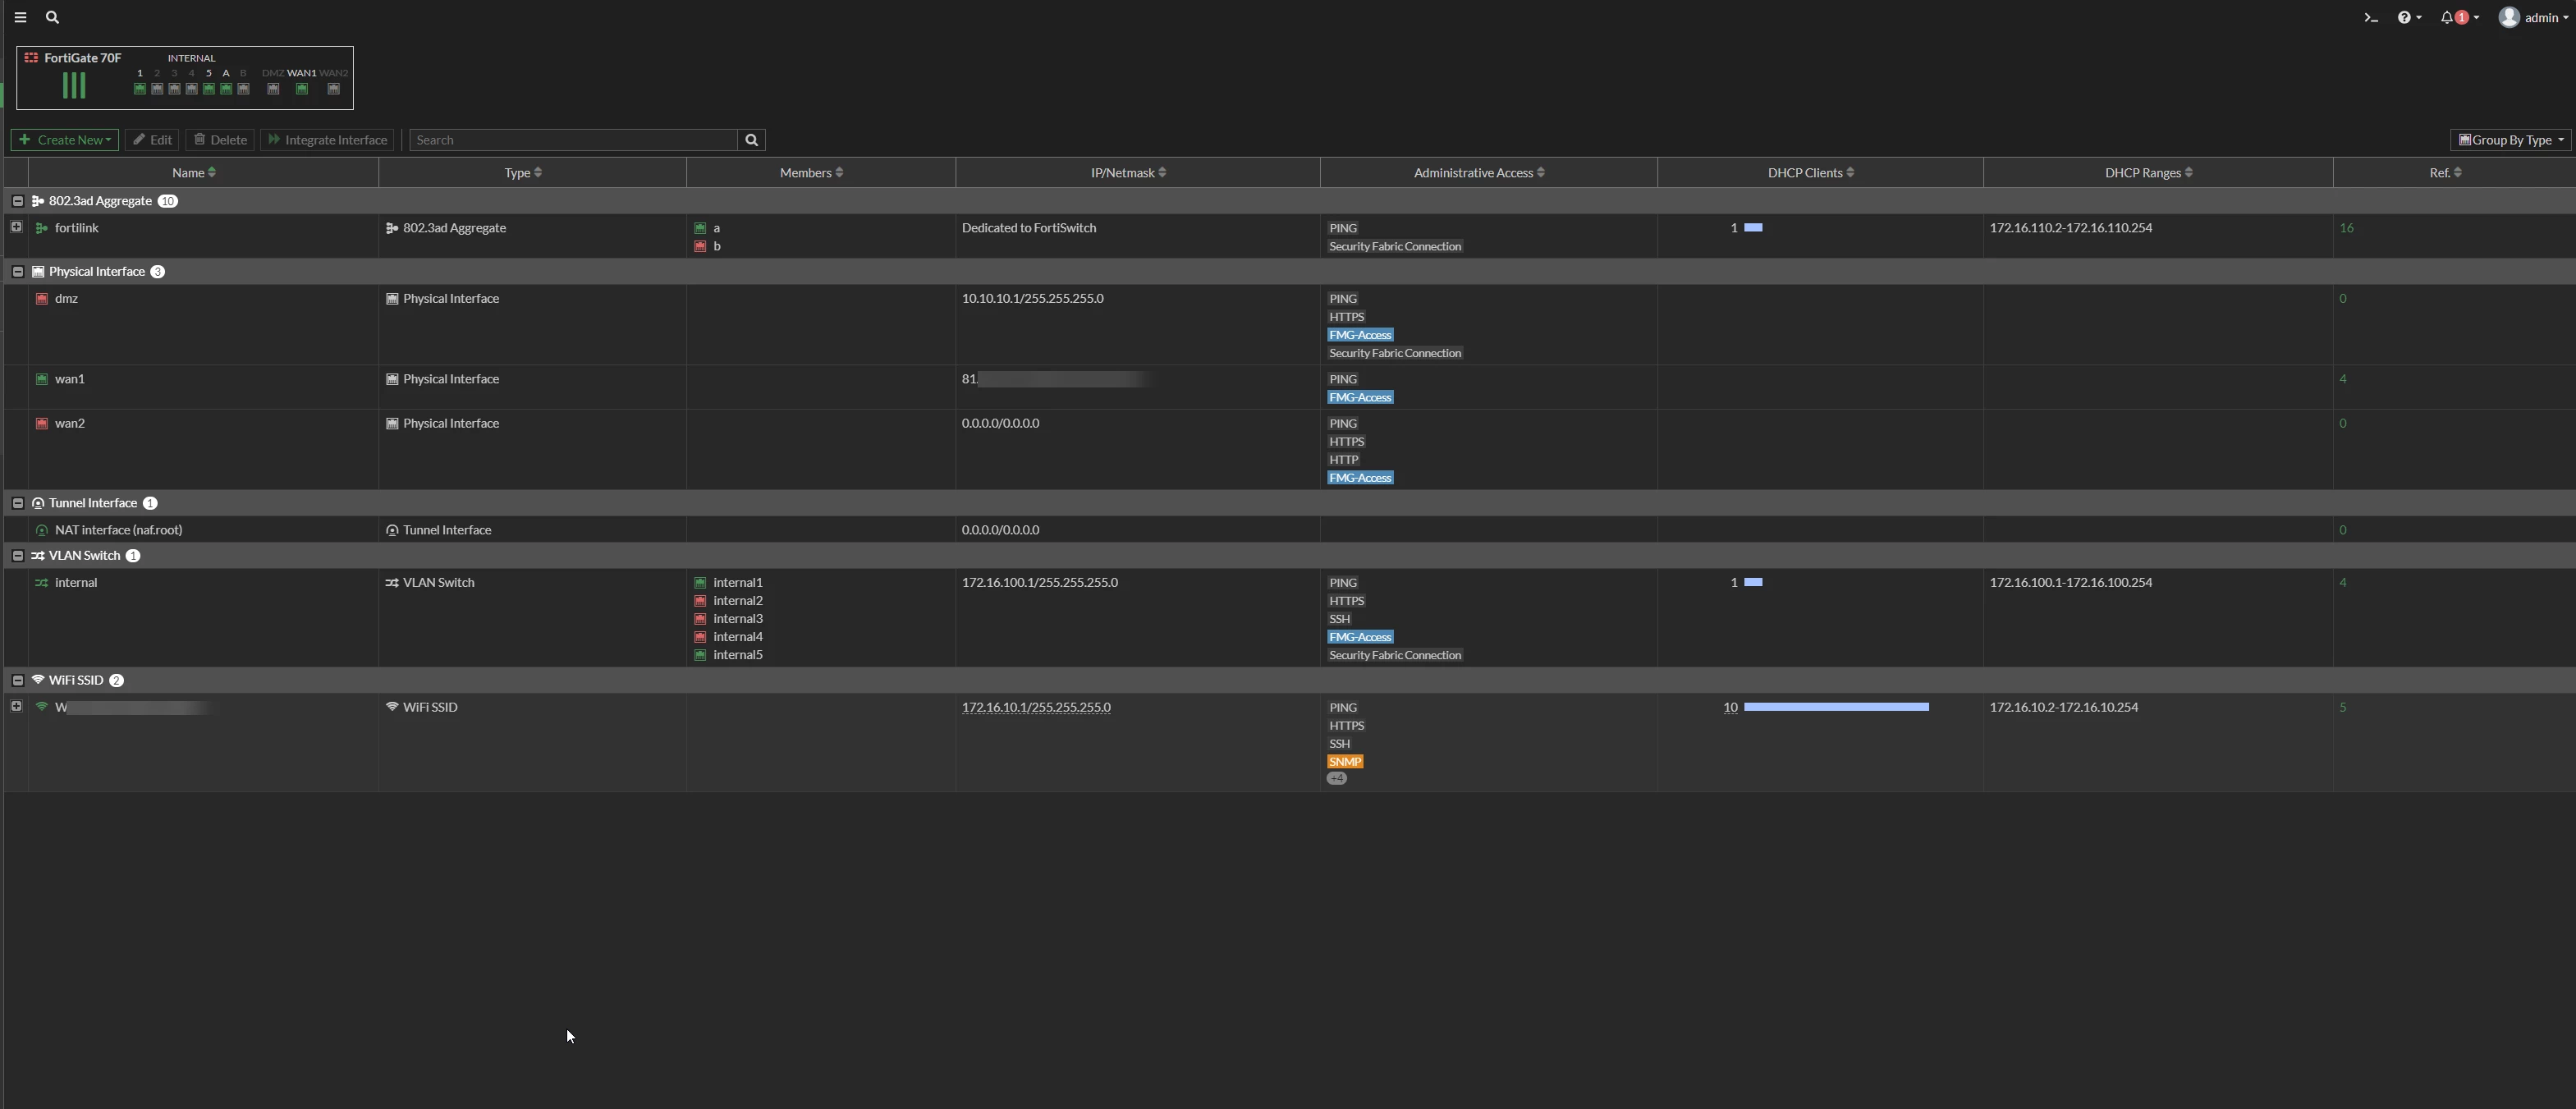Click the search submit magnifier button

point(752,140)
